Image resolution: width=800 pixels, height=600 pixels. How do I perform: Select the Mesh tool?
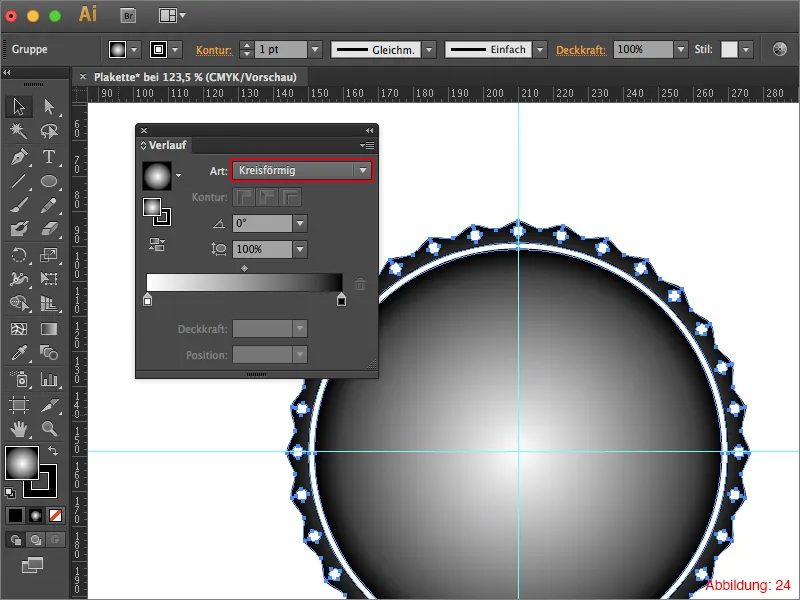19,329
